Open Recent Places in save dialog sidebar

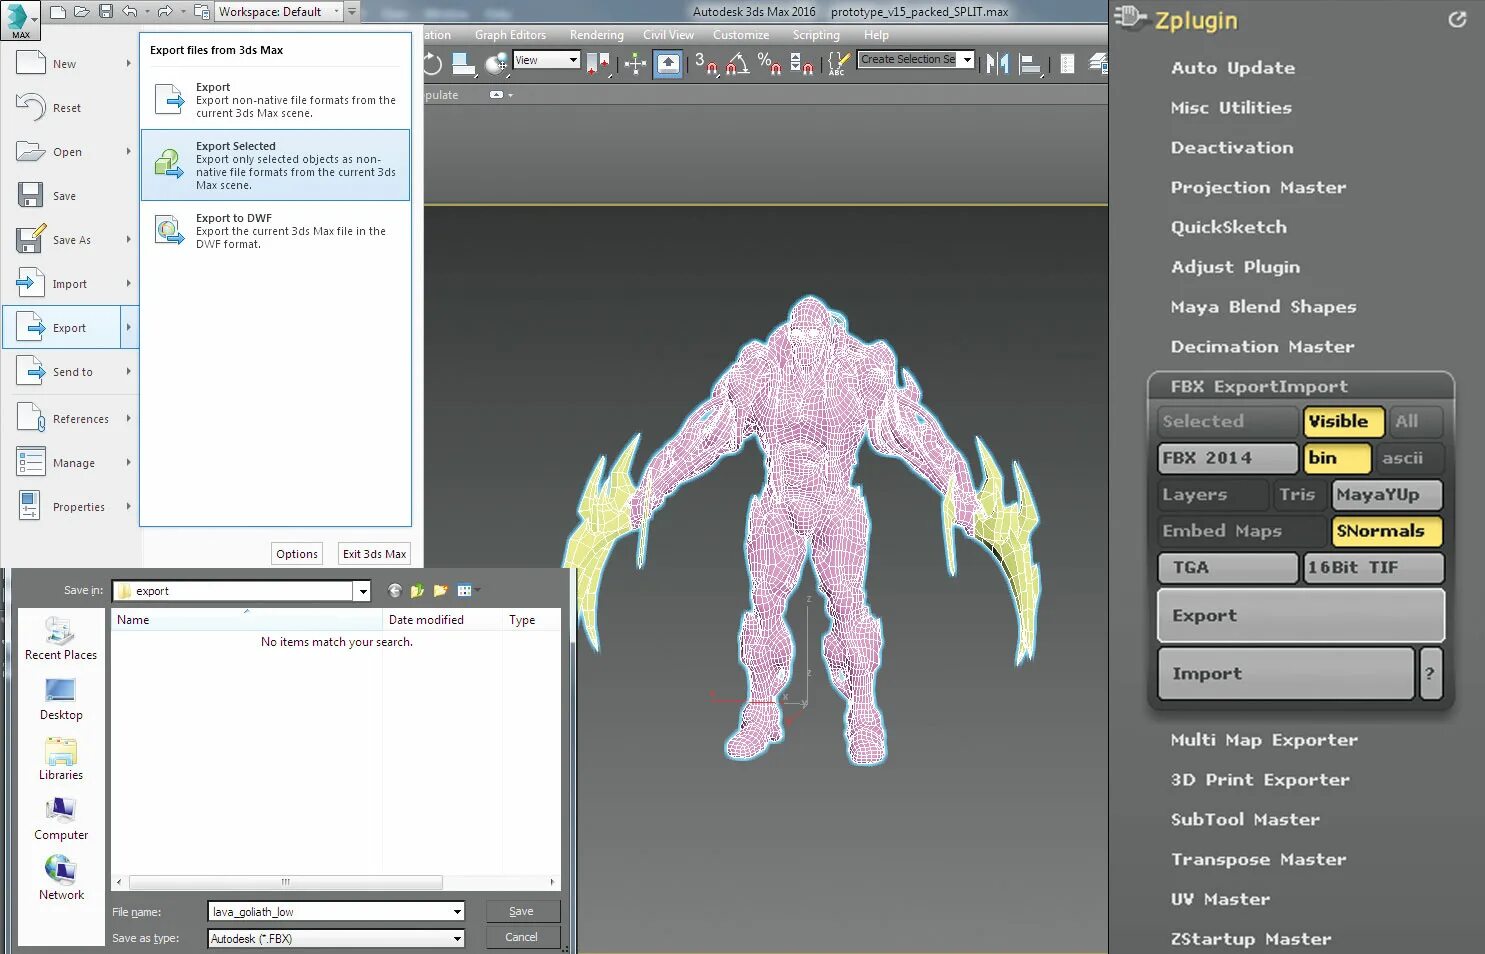click(x=61, y=639)
